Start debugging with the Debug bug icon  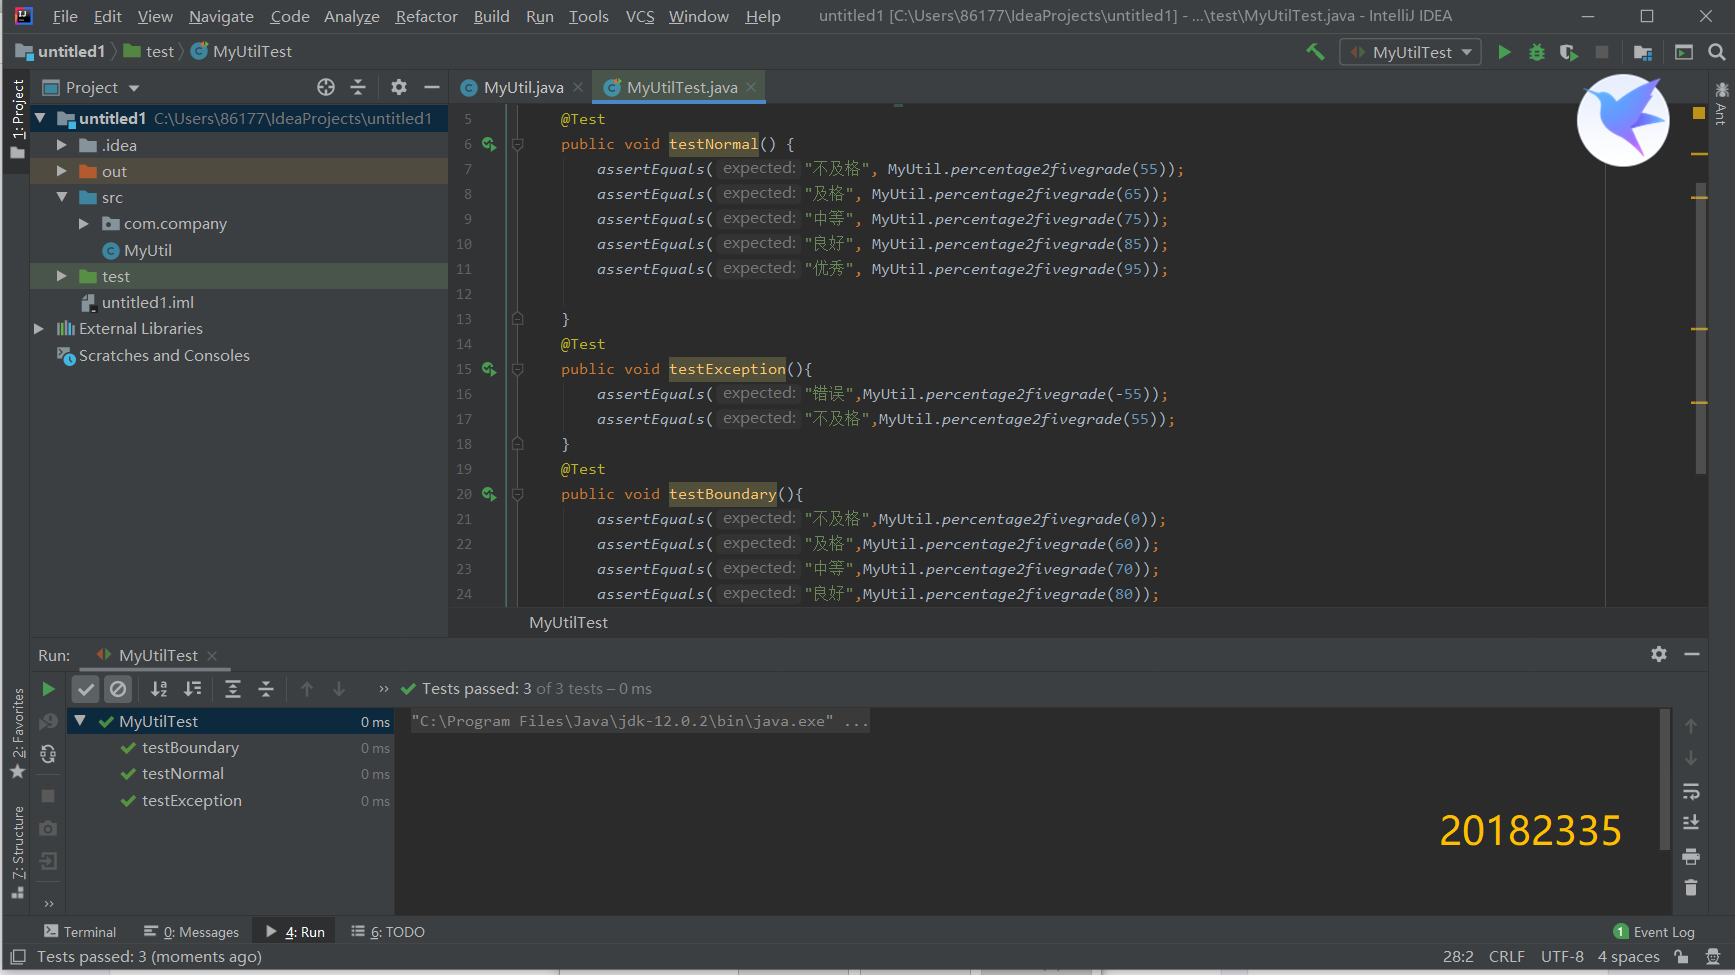coord(1537,52)
